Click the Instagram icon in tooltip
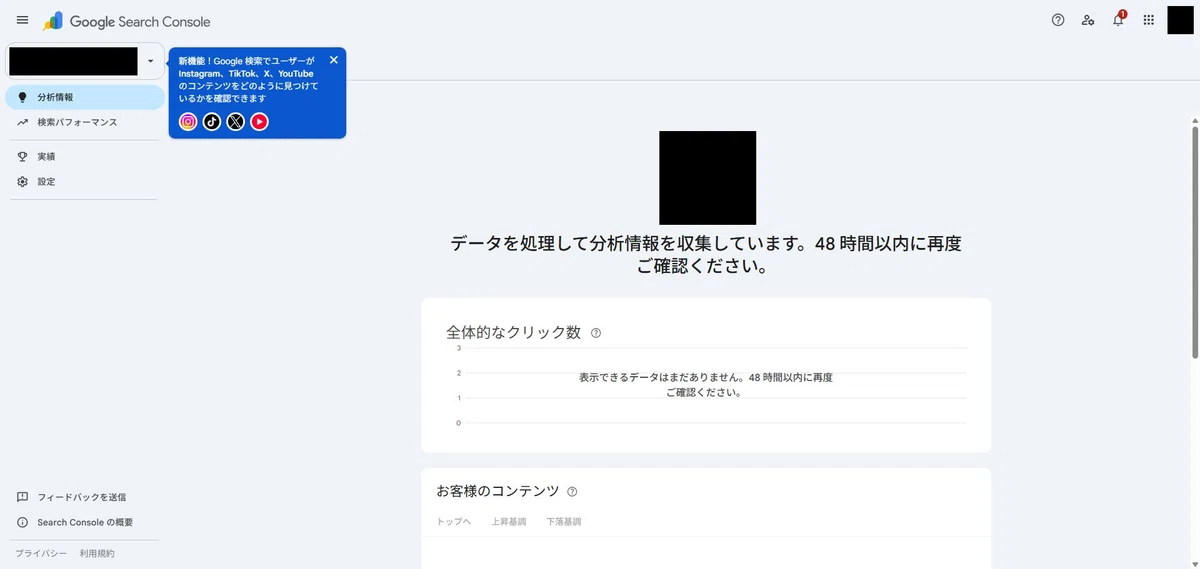The image size is (1200, 569). pos(188,122)
